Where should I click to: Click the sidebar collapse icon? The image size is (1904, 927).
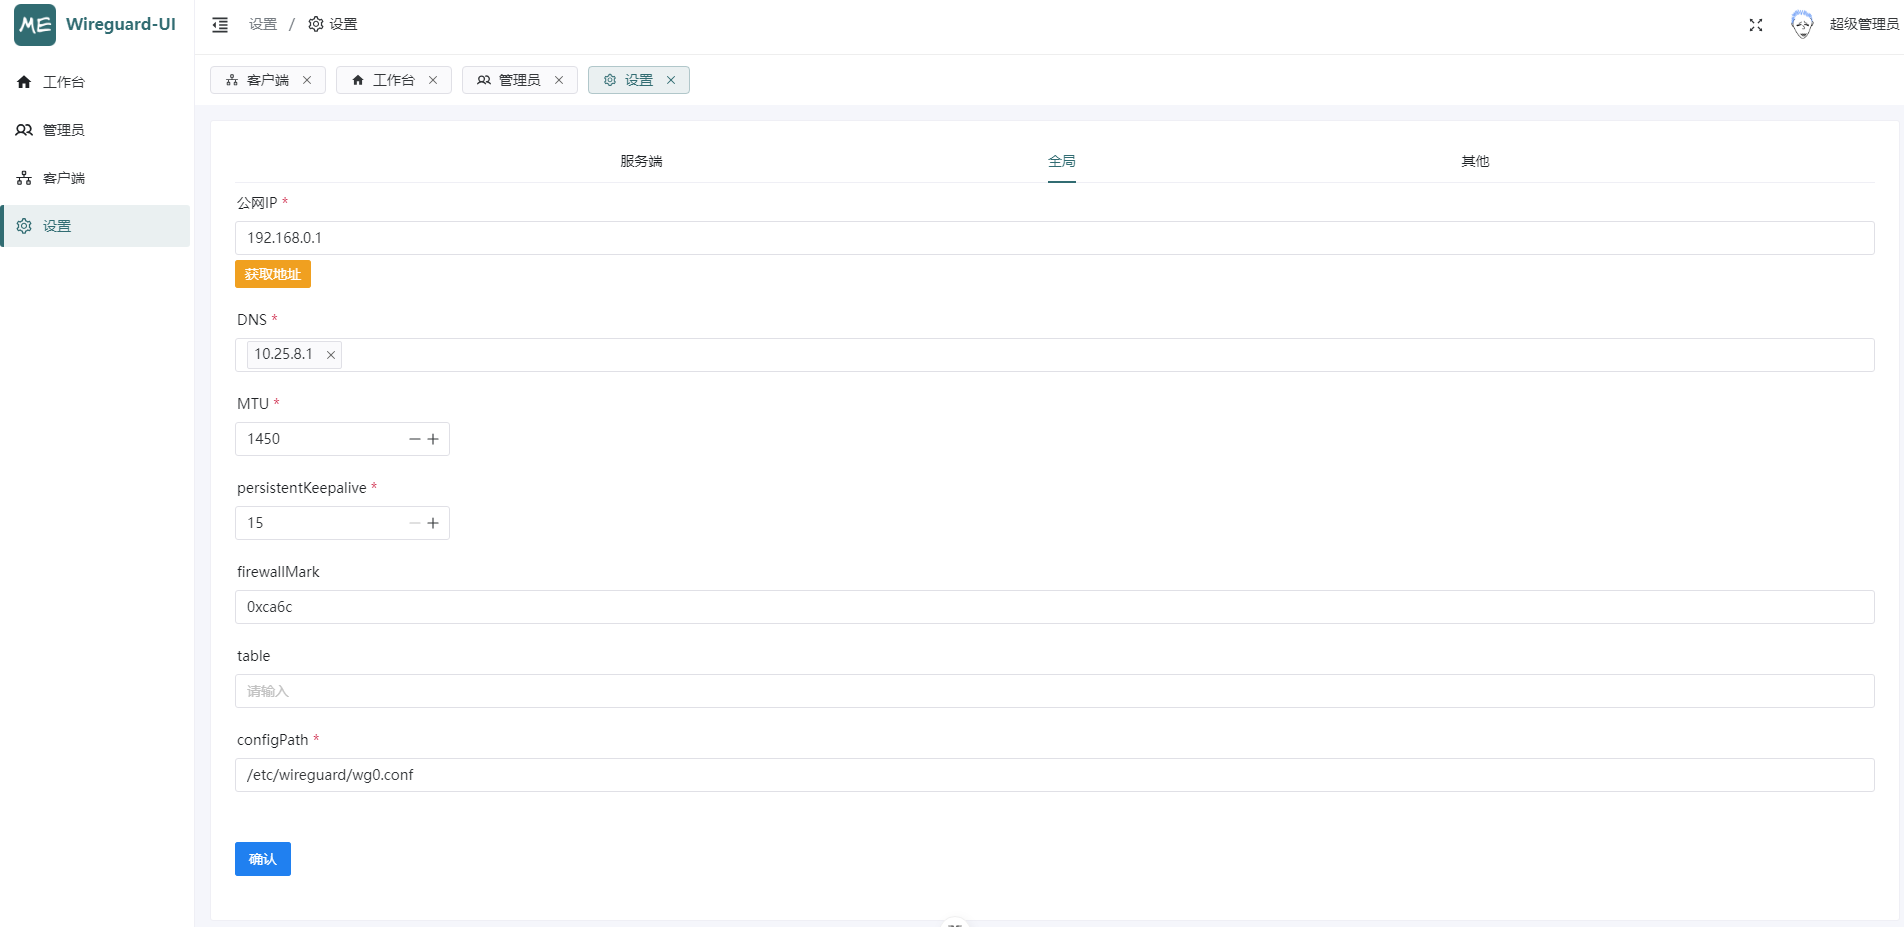pos(220,25)
